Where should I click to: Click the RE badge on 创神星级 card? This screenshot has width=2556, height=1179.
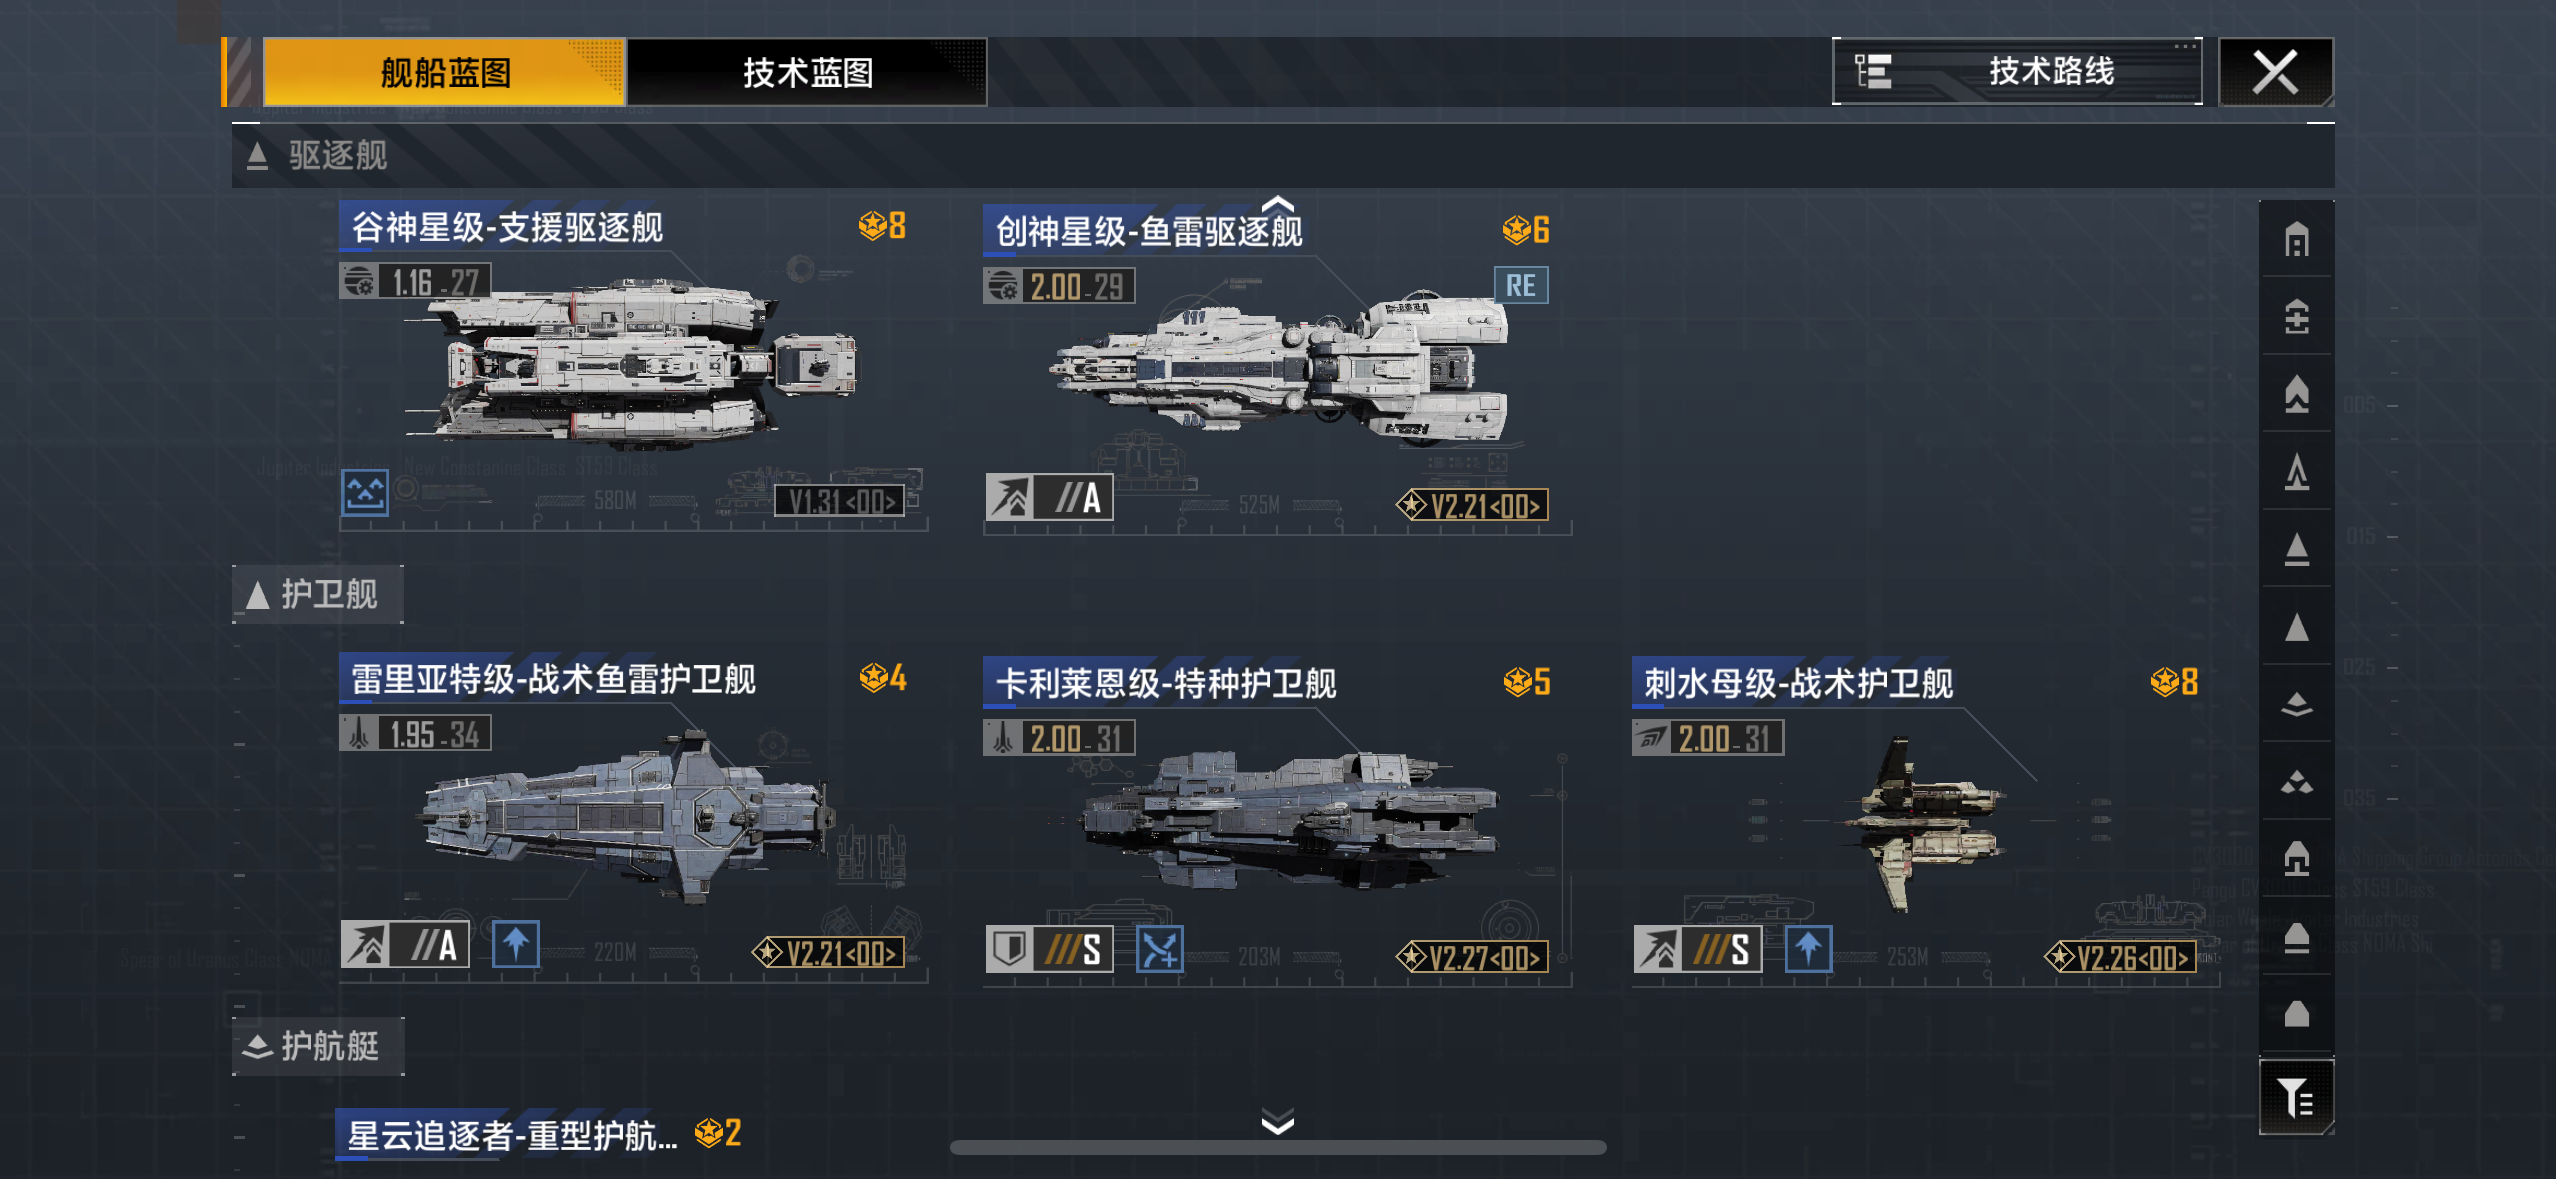1521,285
